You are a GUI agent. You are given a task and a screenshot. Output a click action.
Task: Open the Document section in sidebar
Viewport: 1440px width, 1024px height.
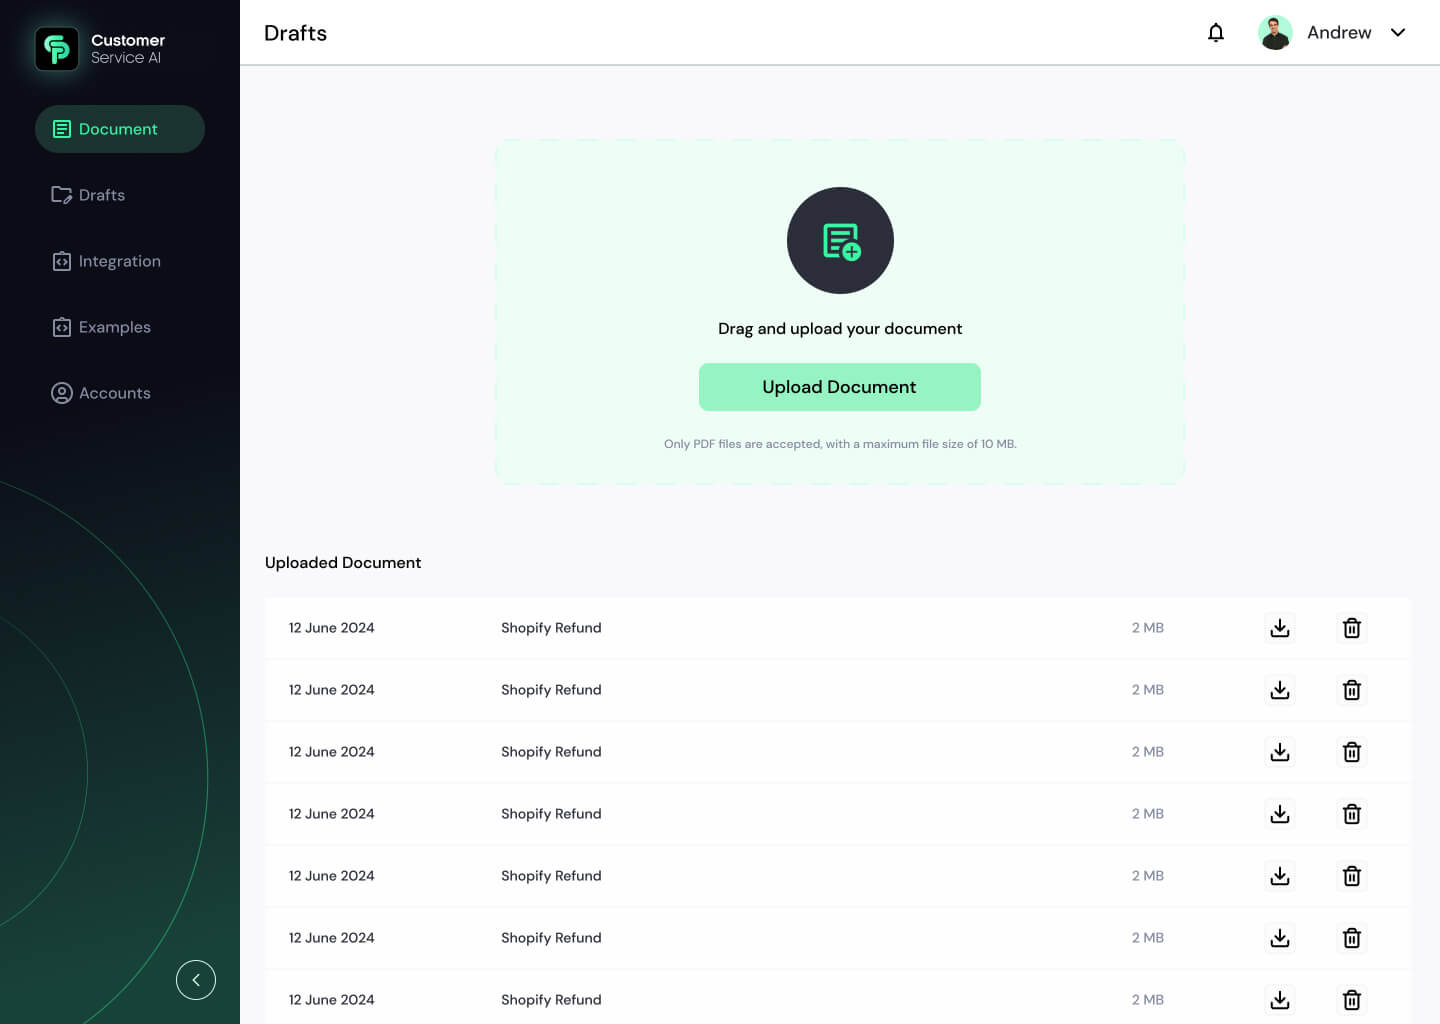pyautogui.click(x=120, y=129)
